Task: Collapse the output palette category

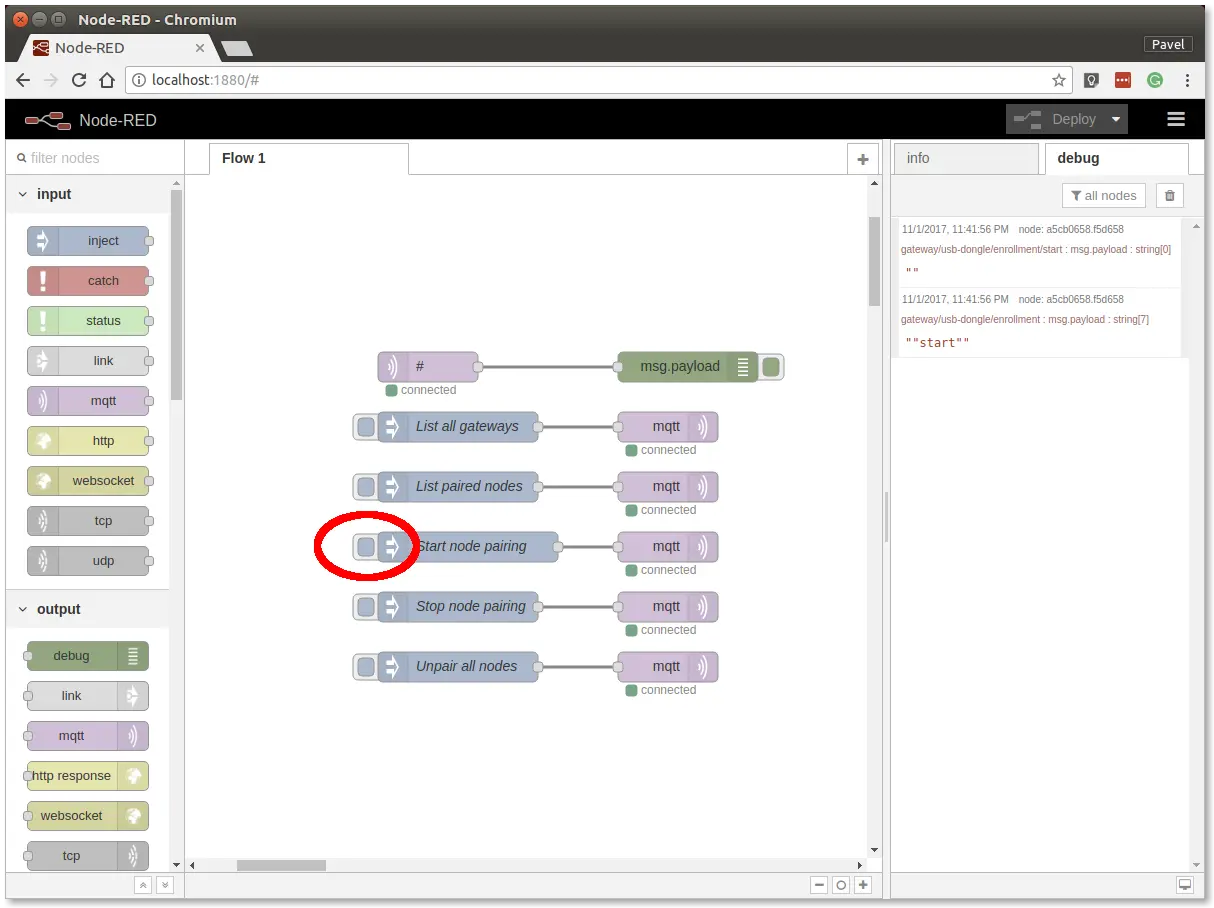Action: click(x=88, y=609)
